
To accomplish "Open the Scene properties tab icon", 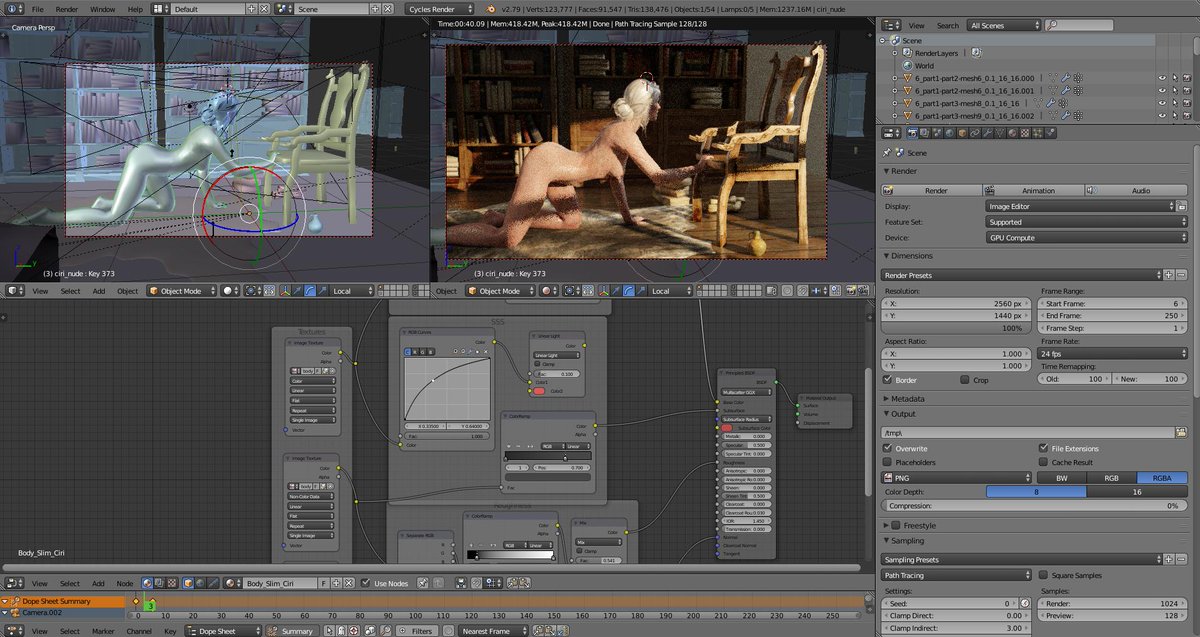I will (937, 133).
